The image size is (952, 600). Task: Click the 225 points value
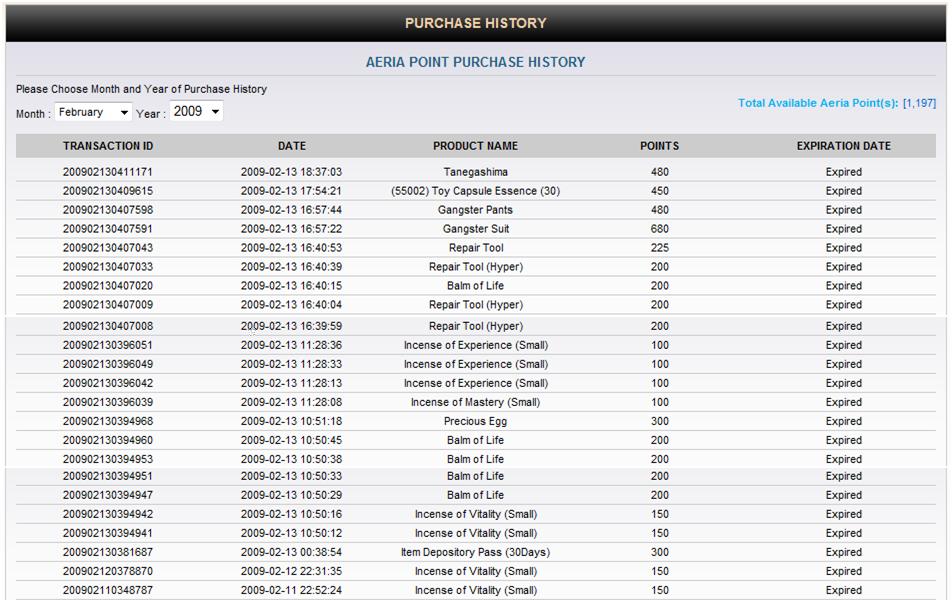(x=660, y=248)
